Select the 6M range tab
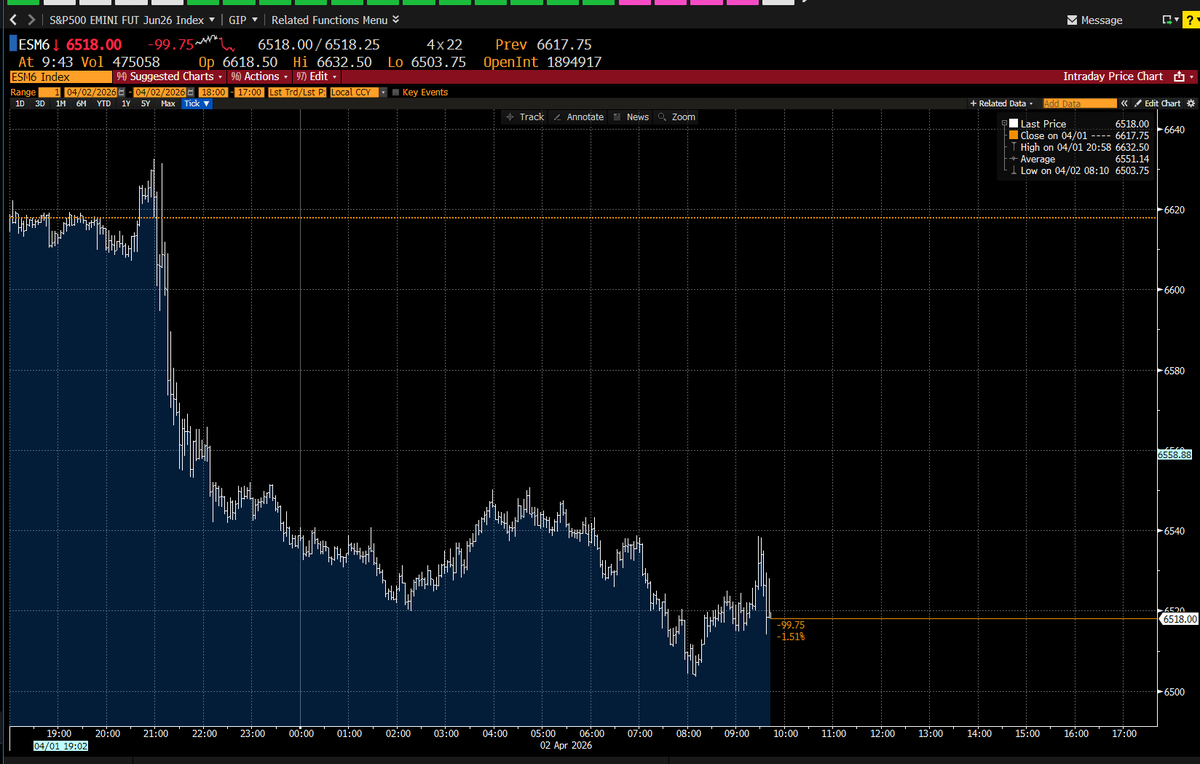Image resolution: width=1200 pixels, height=764 pixels. [x=81, y=103]
